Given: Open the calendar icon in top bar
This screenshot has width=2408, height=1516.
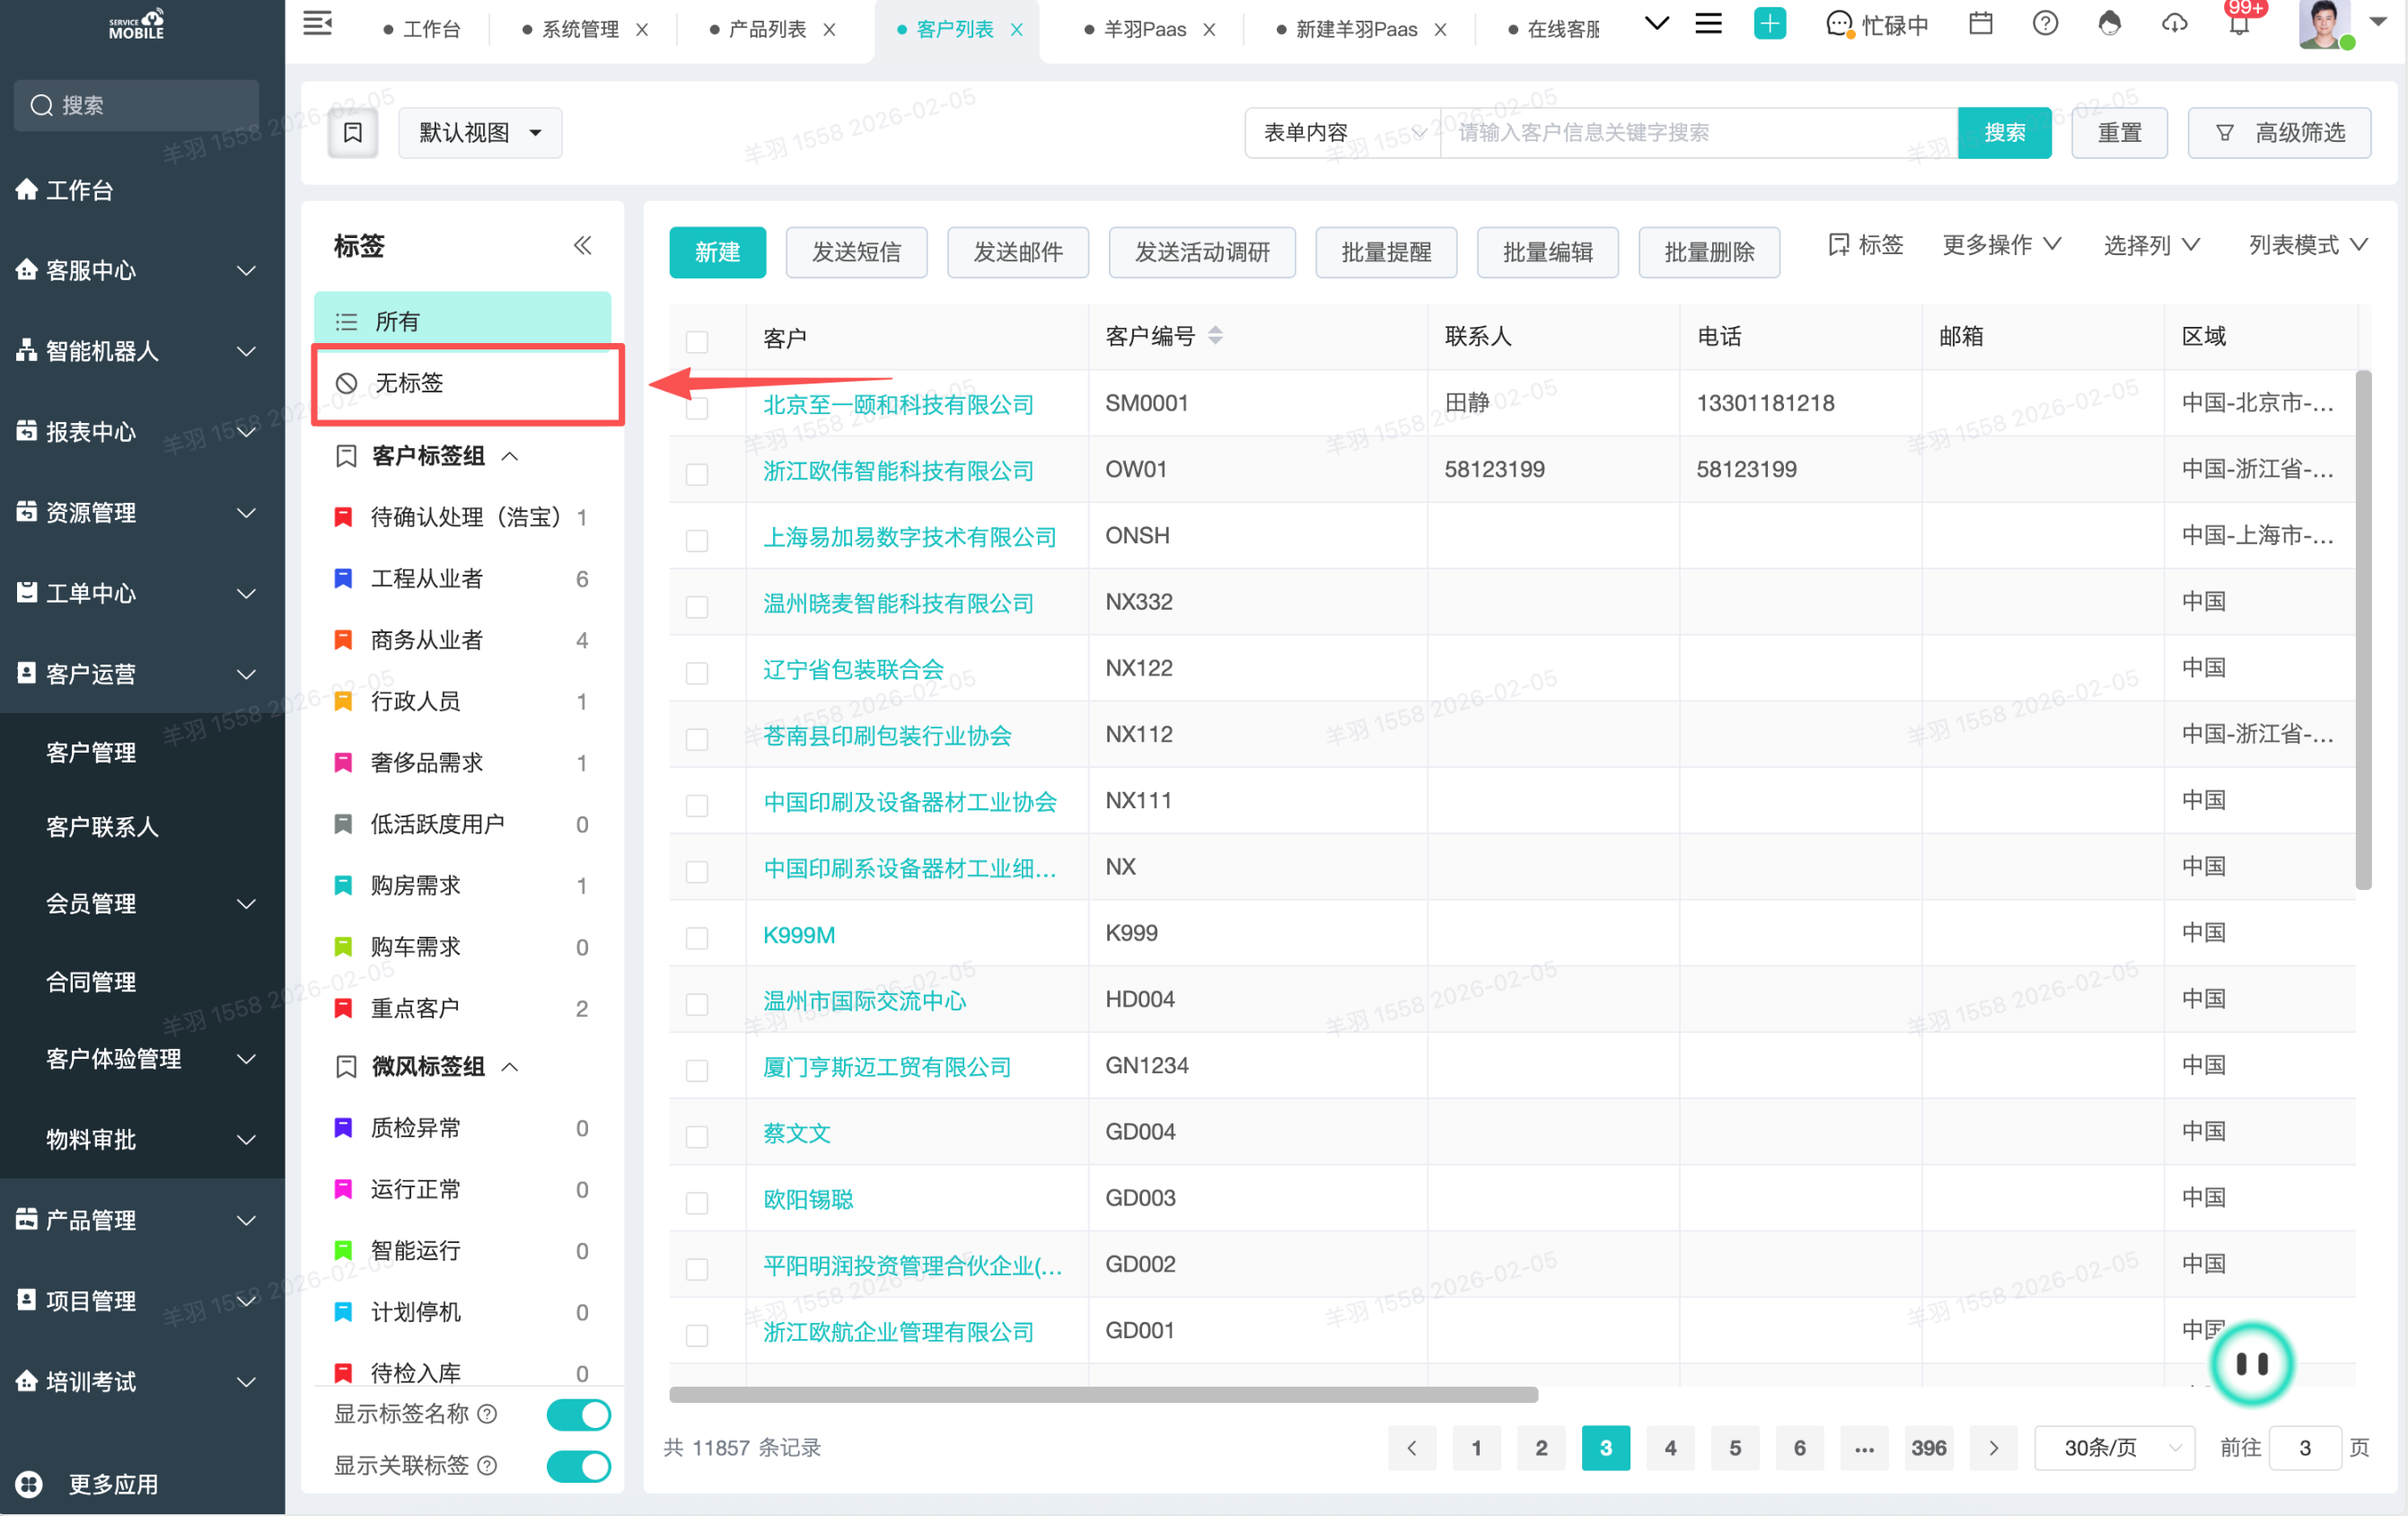Looking at the screenshot, I should coord(1980,23).
